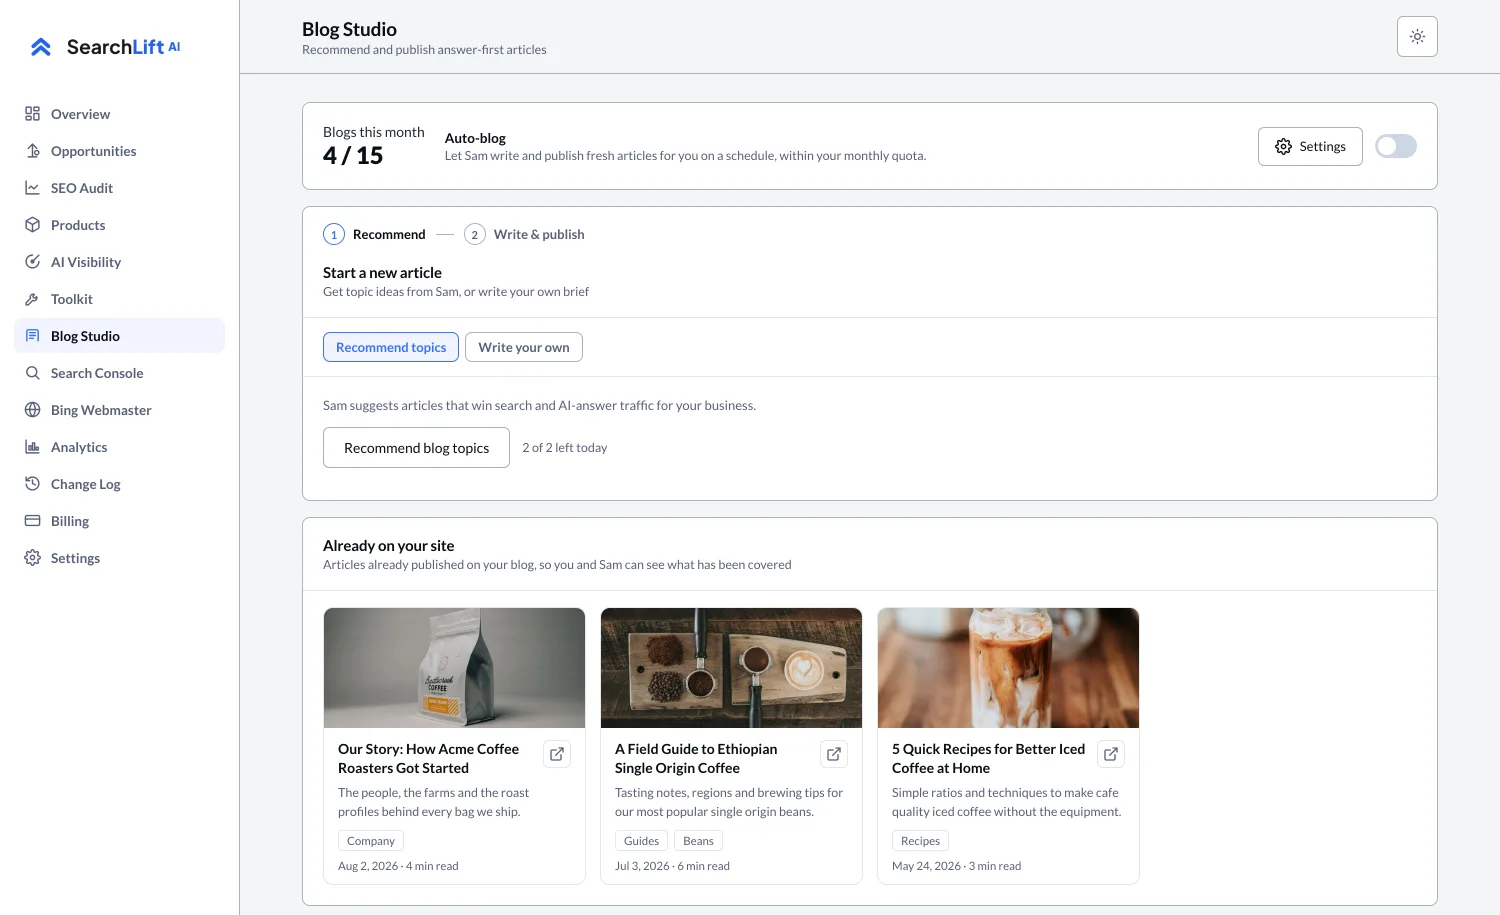Click 'A Field Guide to Ethiopian Single Origin Coffee' title
The image size is (1500, 915).
[696, 758]
